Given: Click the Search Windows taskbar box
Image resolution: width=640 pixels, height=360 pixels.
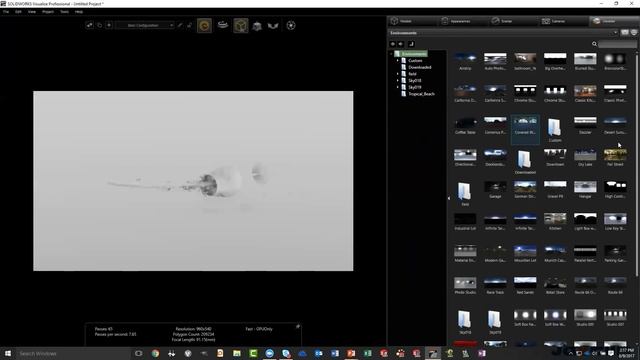Looking at the screenshot, I should (x=73, y=353).
